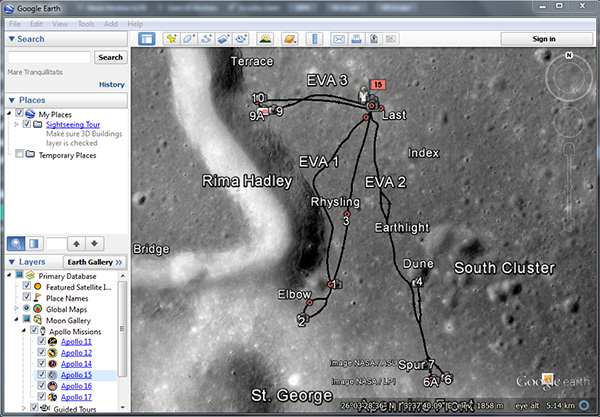Enable the Temporary Places checkbox
Screen dimensions: 600x417
pos(21,154)
